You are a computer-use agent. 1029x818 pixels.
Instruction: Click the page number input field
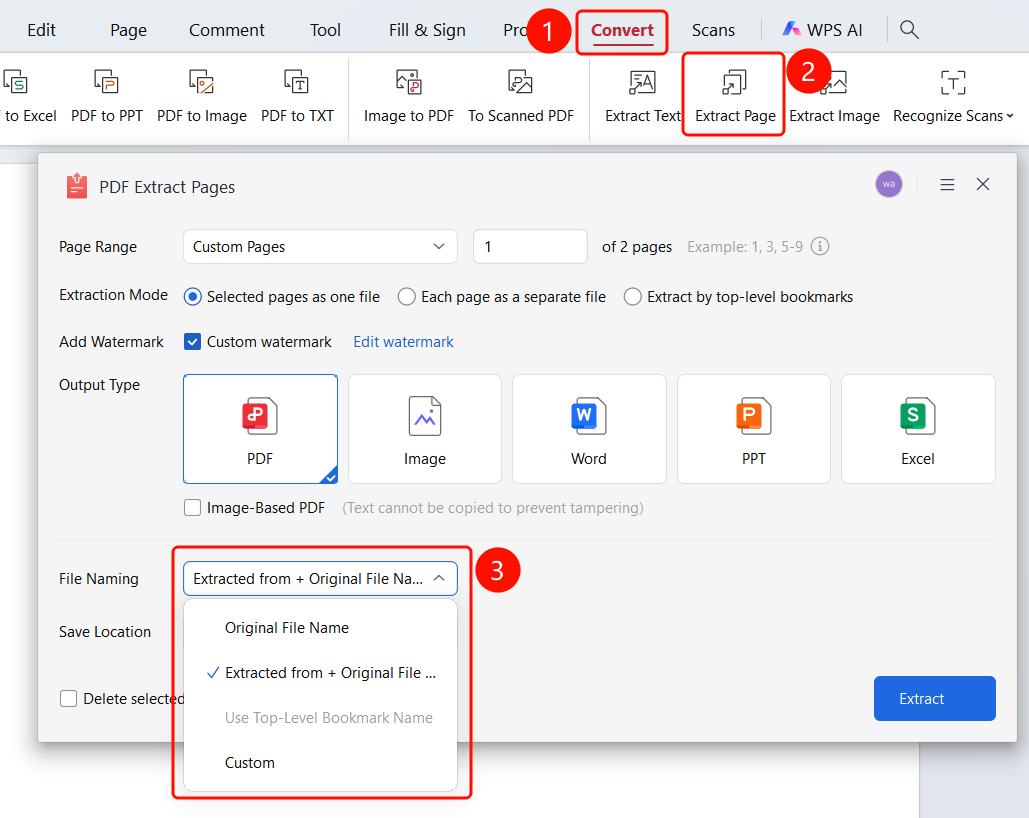(x=530, y=247)
